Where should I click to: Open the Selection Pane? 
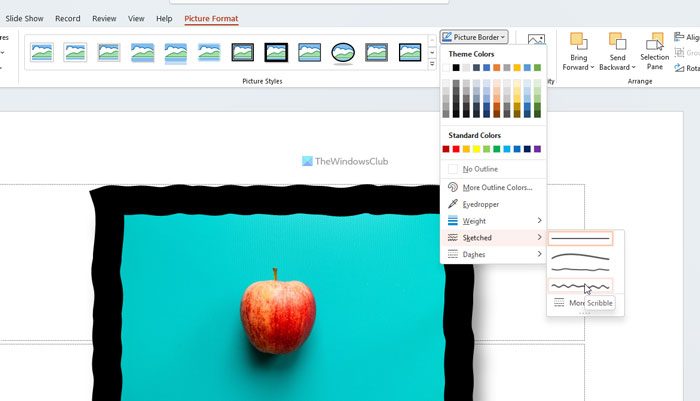click(x=654, y=52)
